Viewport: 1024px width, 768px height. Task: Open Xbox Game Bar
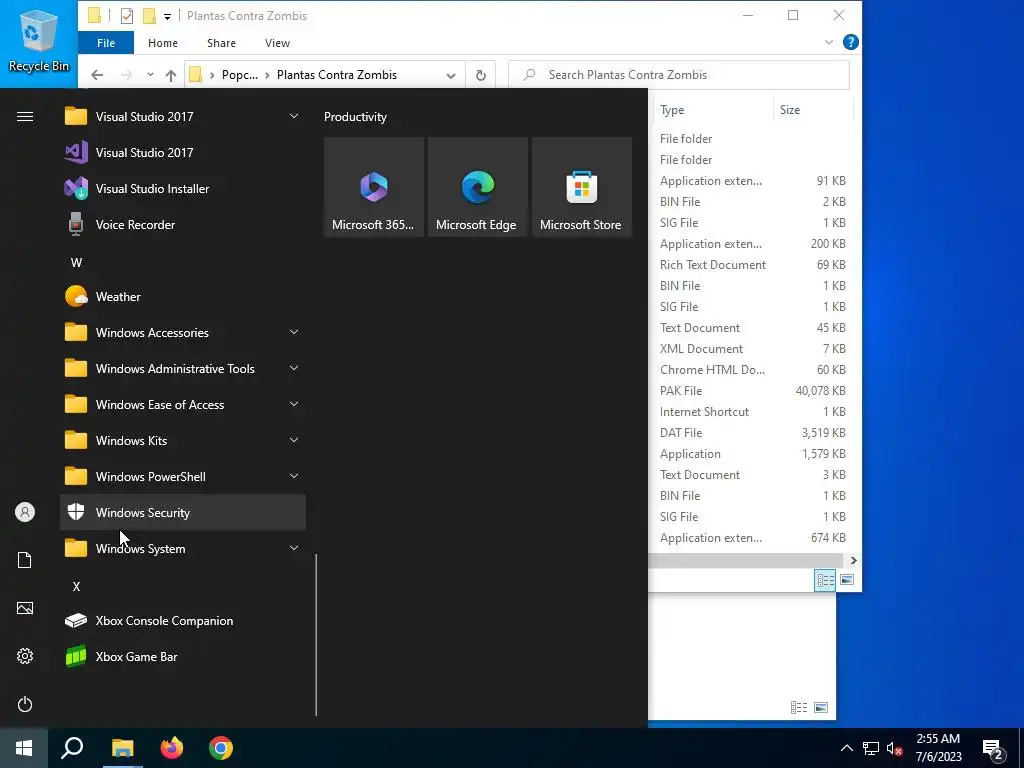183,656
